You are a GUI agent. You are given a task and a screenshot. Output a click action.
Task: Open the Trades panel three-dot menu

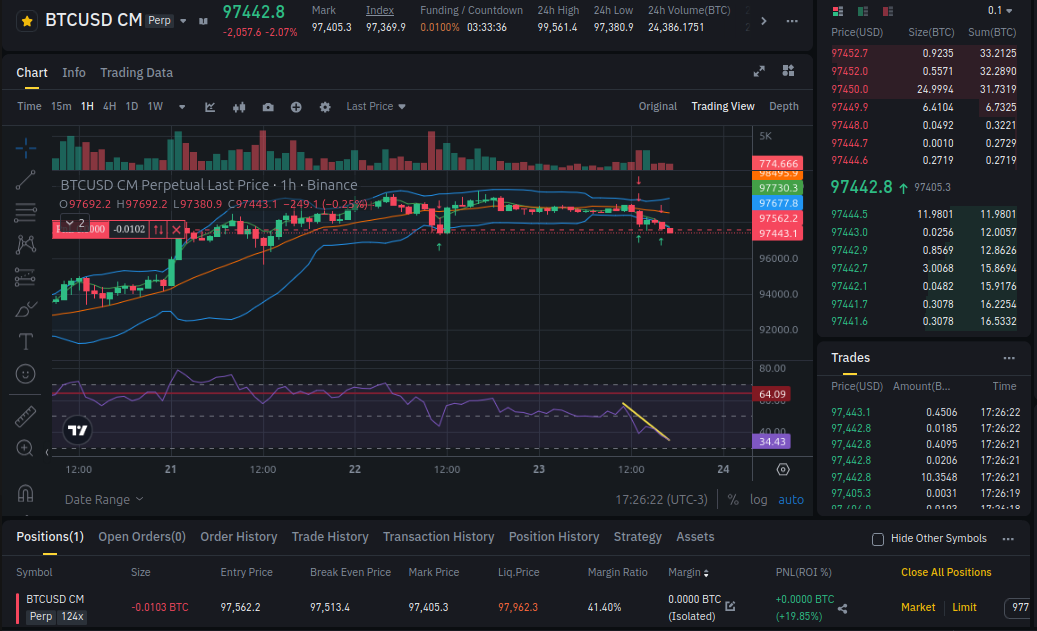(x=1009, y=358)
